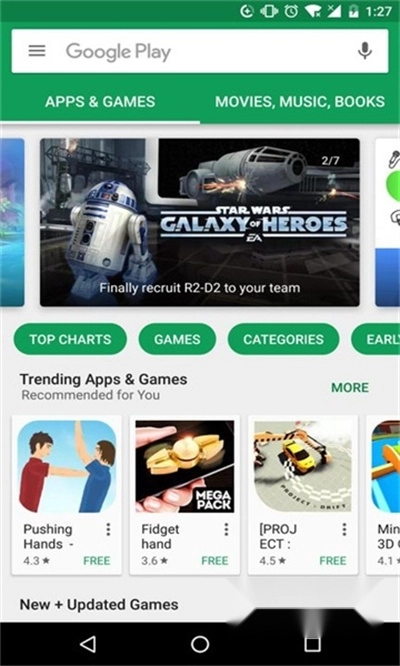The width and height of the screenshot is (400, 666).
Task: Browse the Categories chip
Action: click(x=283, y=339)
